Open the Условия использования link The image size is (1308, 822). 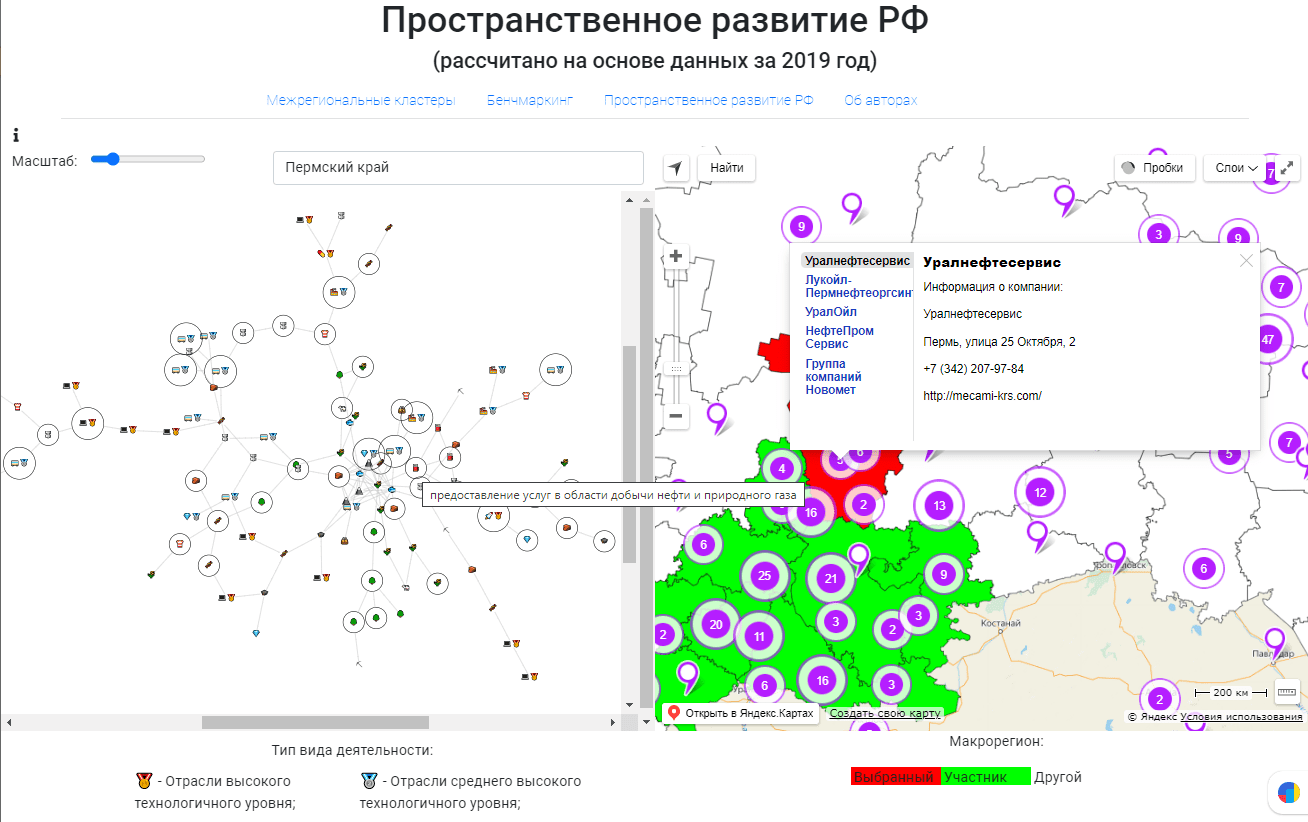(x=1241, y=716)
